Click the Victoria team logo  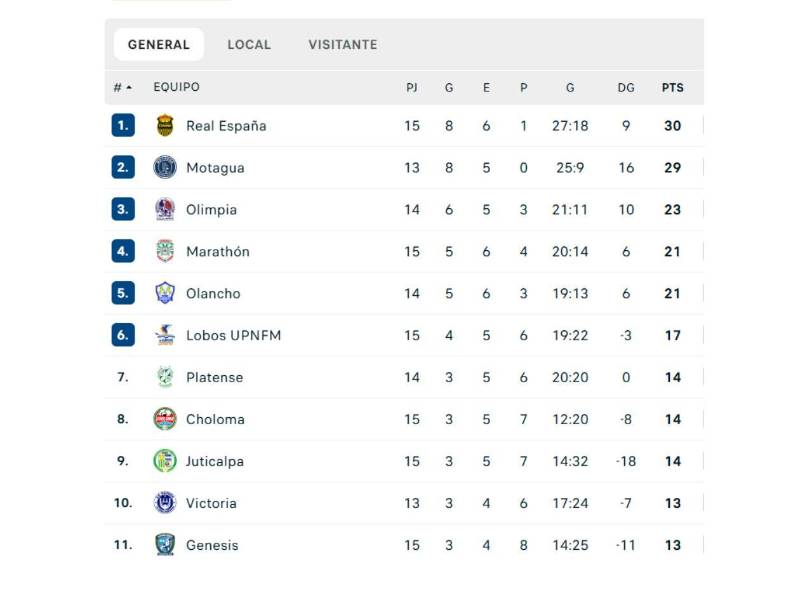point(166,503)
